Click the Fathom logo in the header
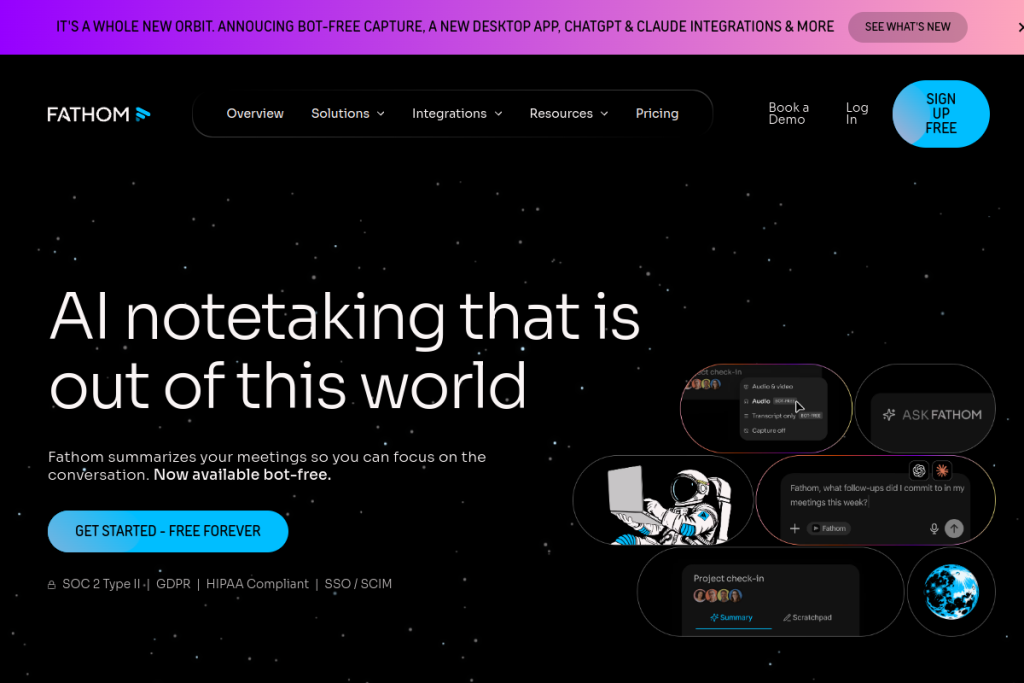The height and width of the screenshot is (683, 1024). [x=99, y=114]
